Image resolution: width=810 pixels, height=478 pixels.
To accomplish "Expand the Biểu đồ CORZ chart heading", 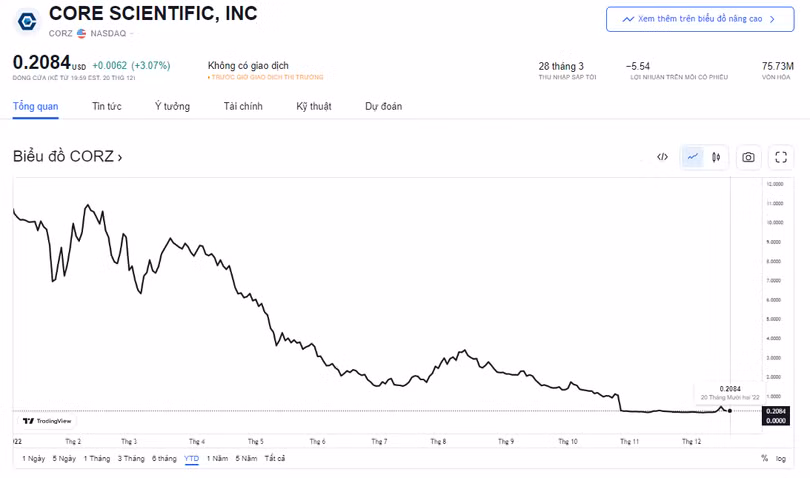I will pos(67,157).
